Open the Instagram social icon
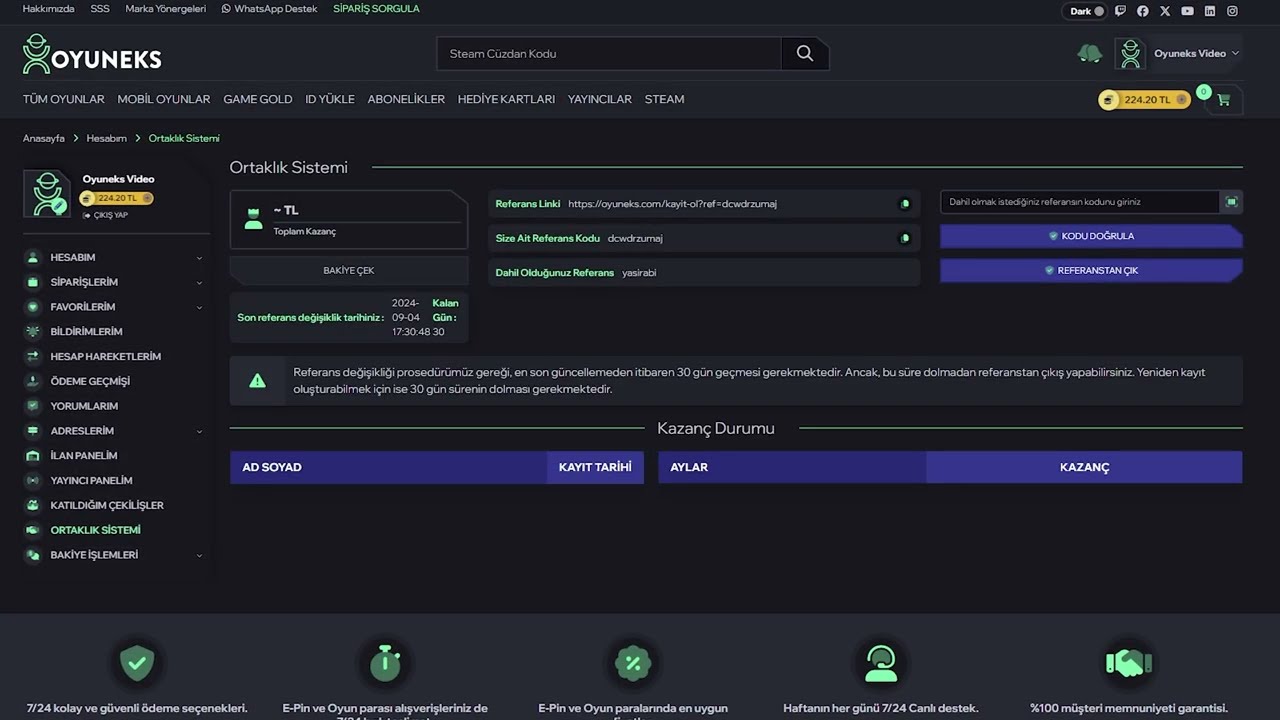 pyautogui.click(x=1232, y=11)
